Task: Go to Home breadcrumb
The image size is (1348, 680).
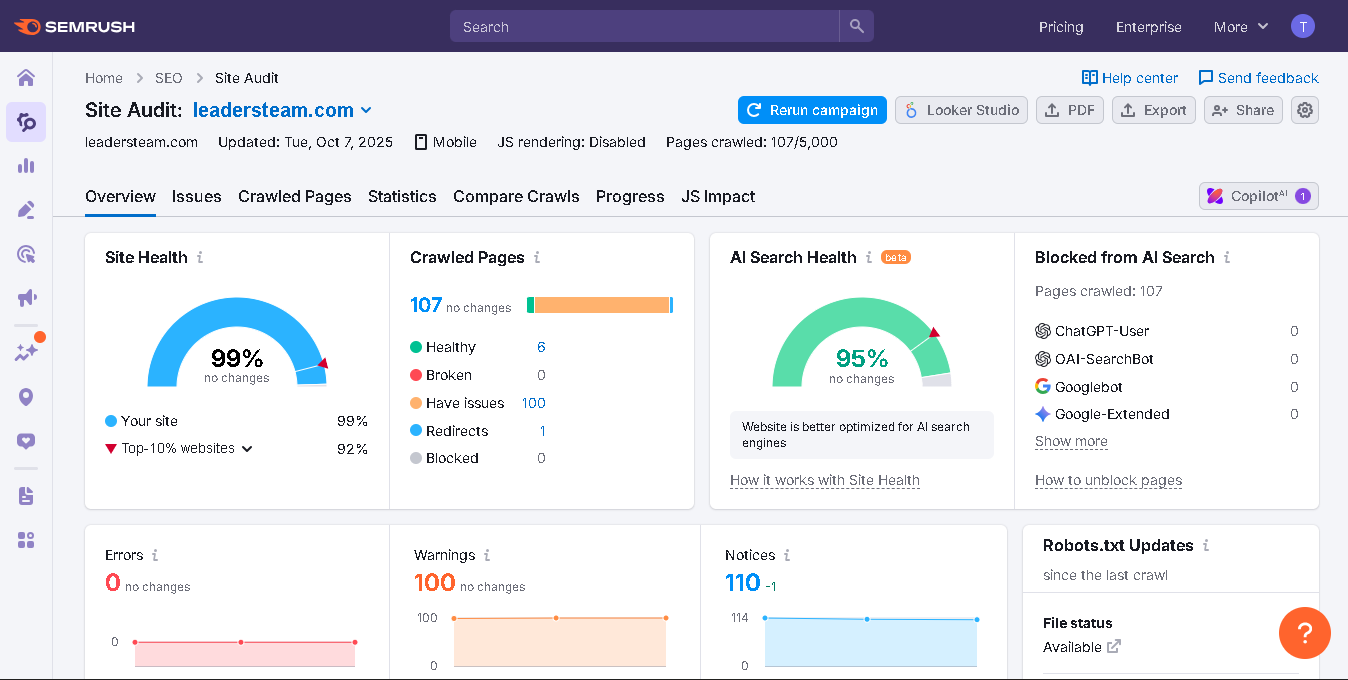Action: pos(104,78)
